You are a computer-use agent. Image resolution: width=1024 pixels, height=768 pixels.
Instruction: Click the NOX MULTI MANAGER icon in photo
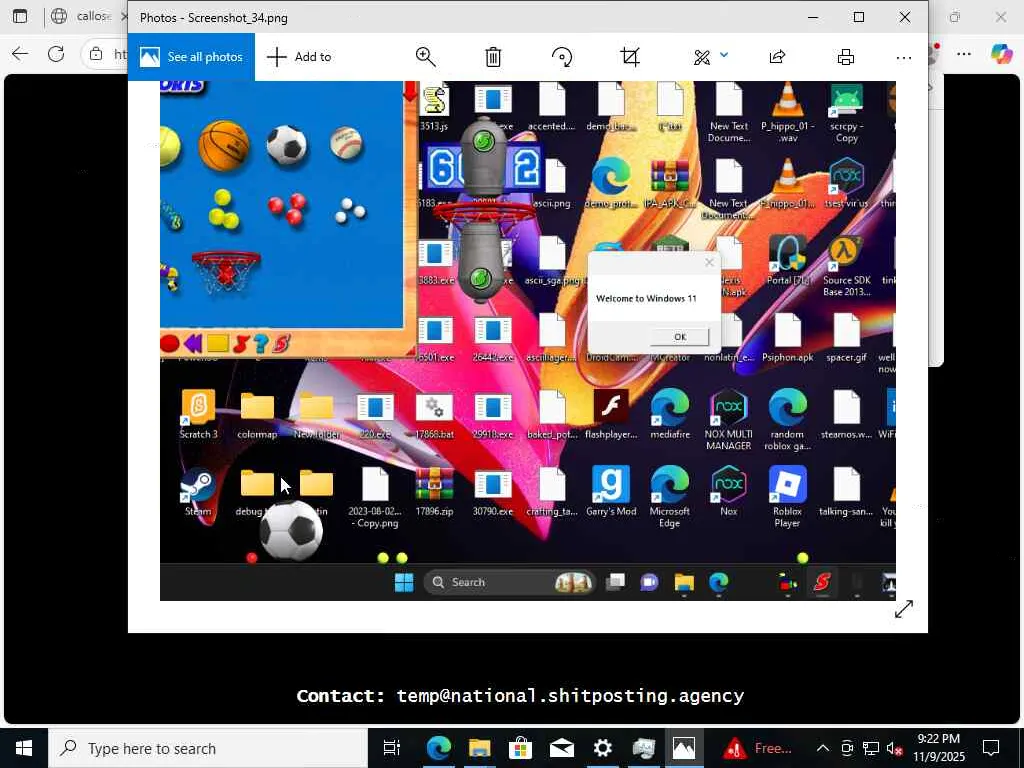click(728, 419)
